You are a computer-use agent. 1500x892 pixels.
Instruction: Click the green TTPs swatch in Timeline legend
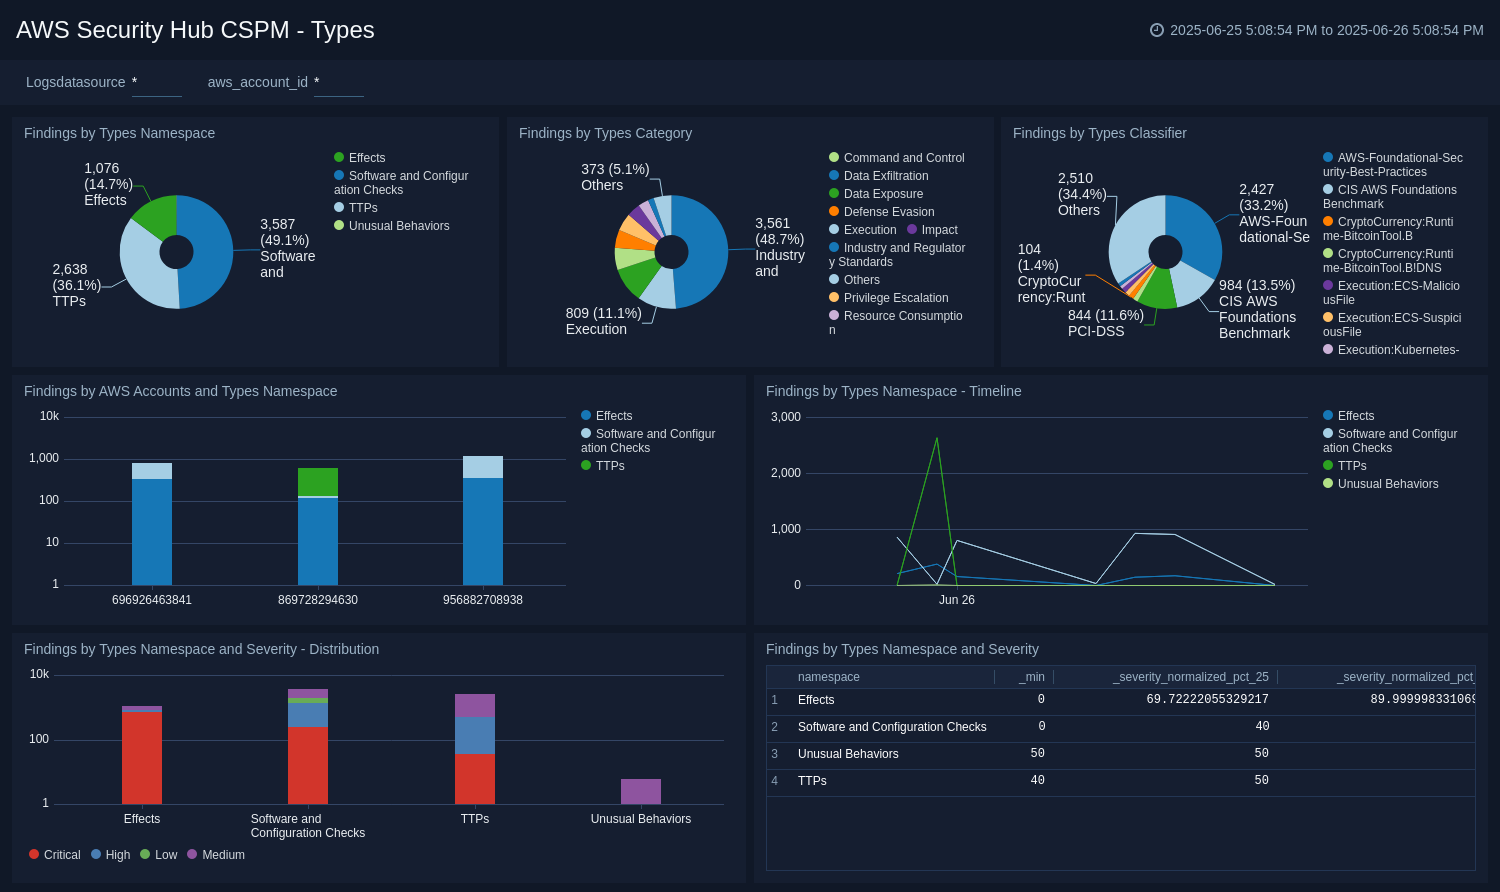(1328, 466)
